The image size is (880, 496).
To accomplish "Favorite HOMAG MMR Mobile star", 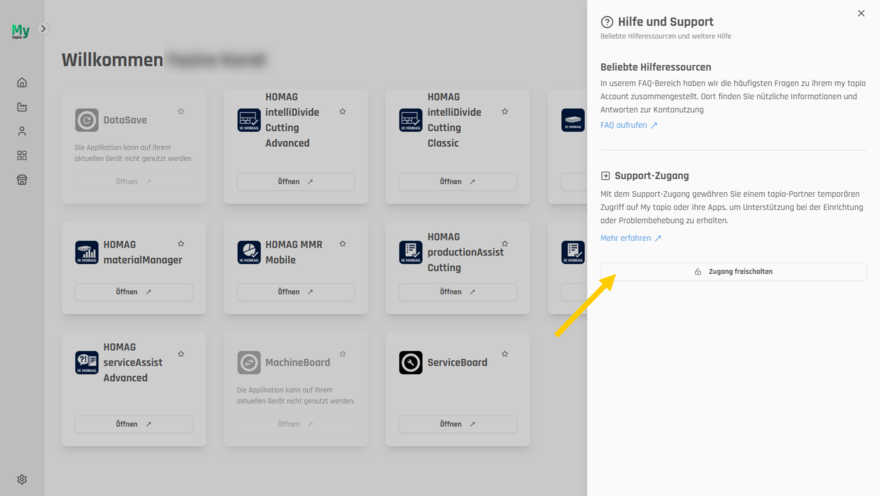I will point(342,244).
